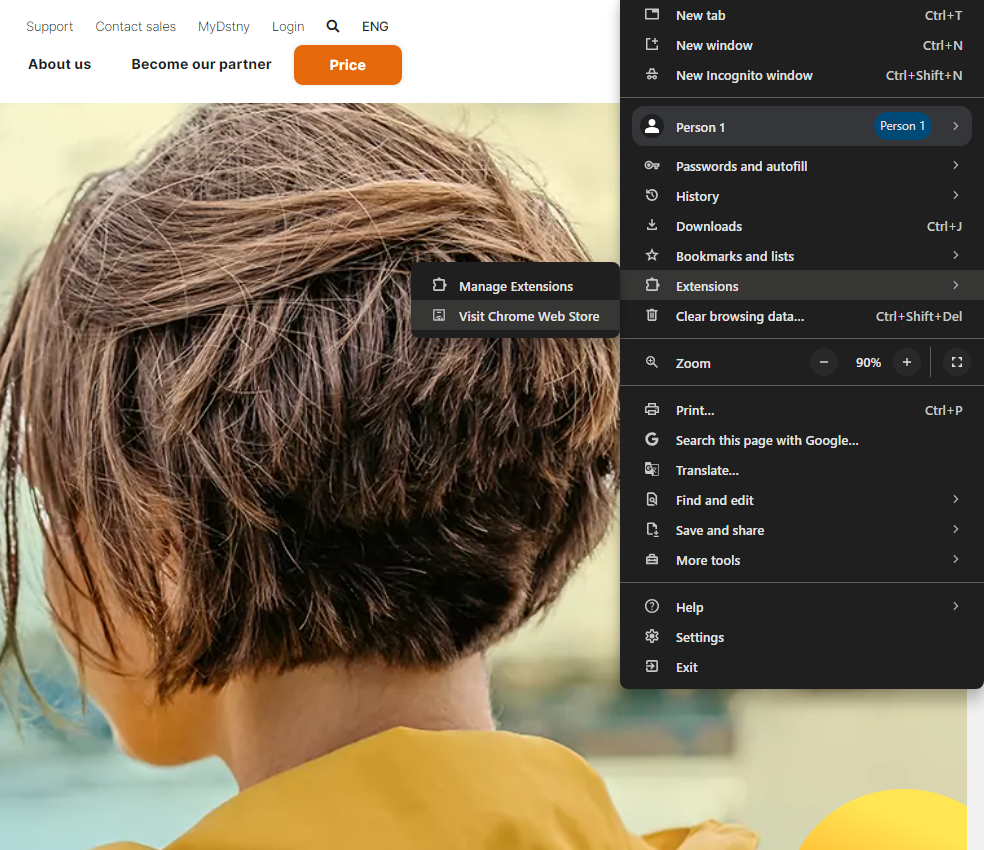Click the Ctrl+J shortcut text
The image size is (984, 850).
[944, 226]
